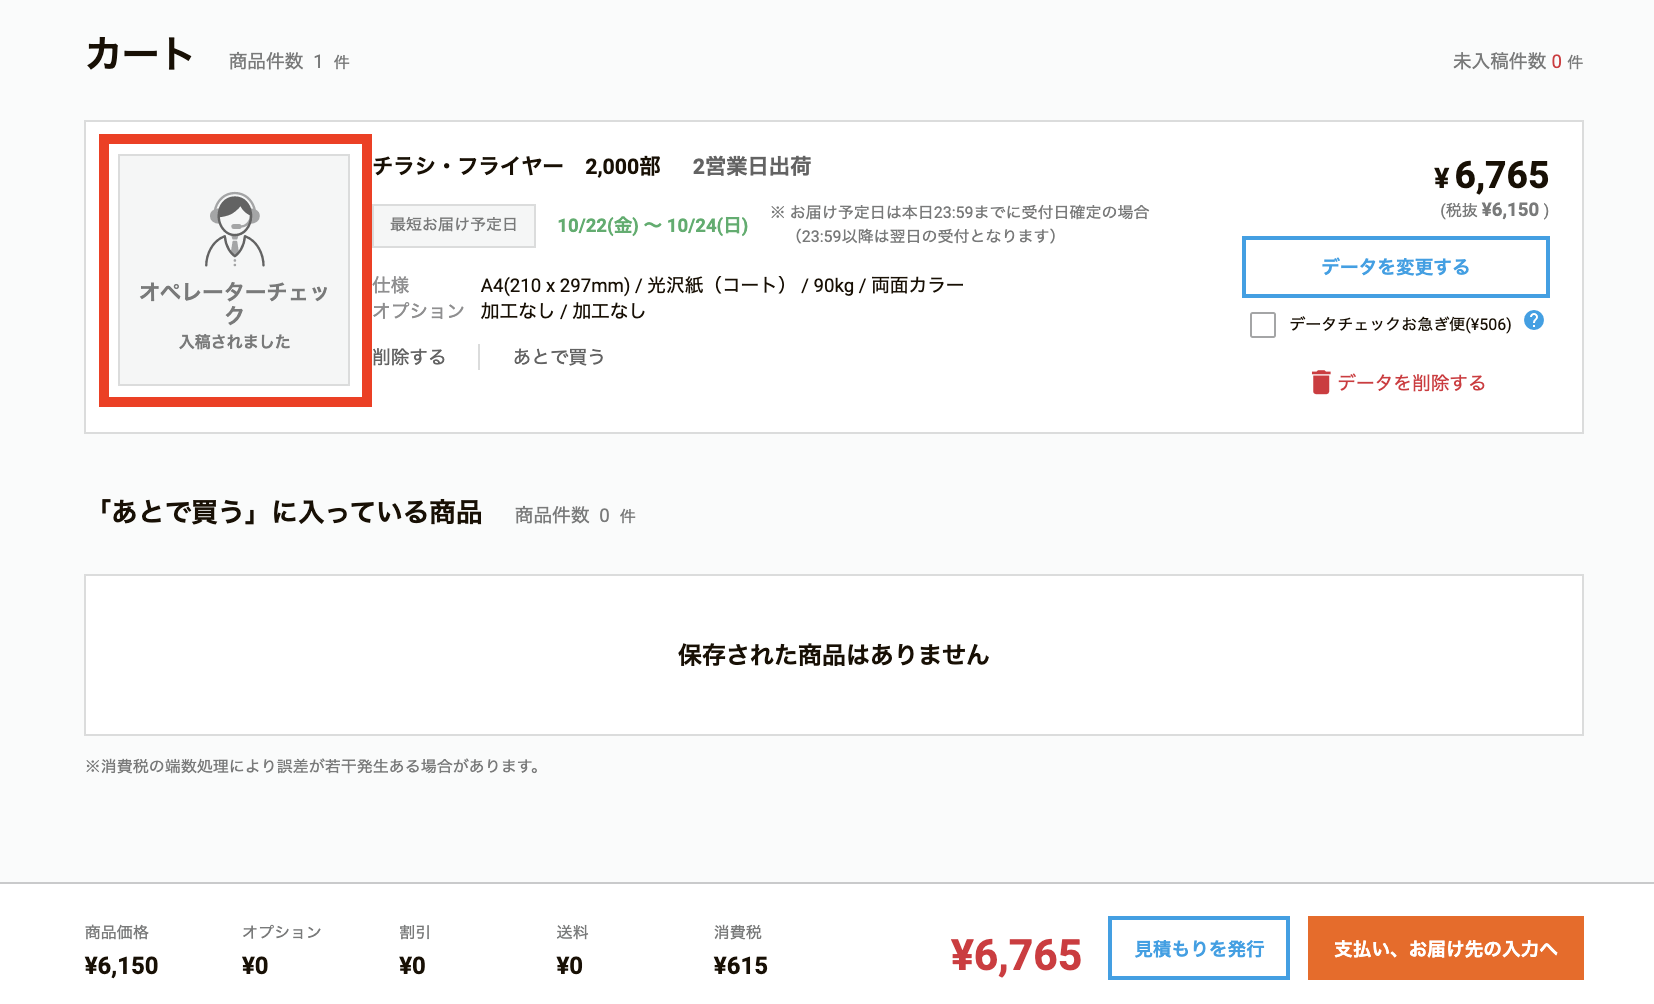This screenshot has height=1004, width=1654.
Task: Click the red total ¥6,765 in the footer
Action: click(1015, 955)
